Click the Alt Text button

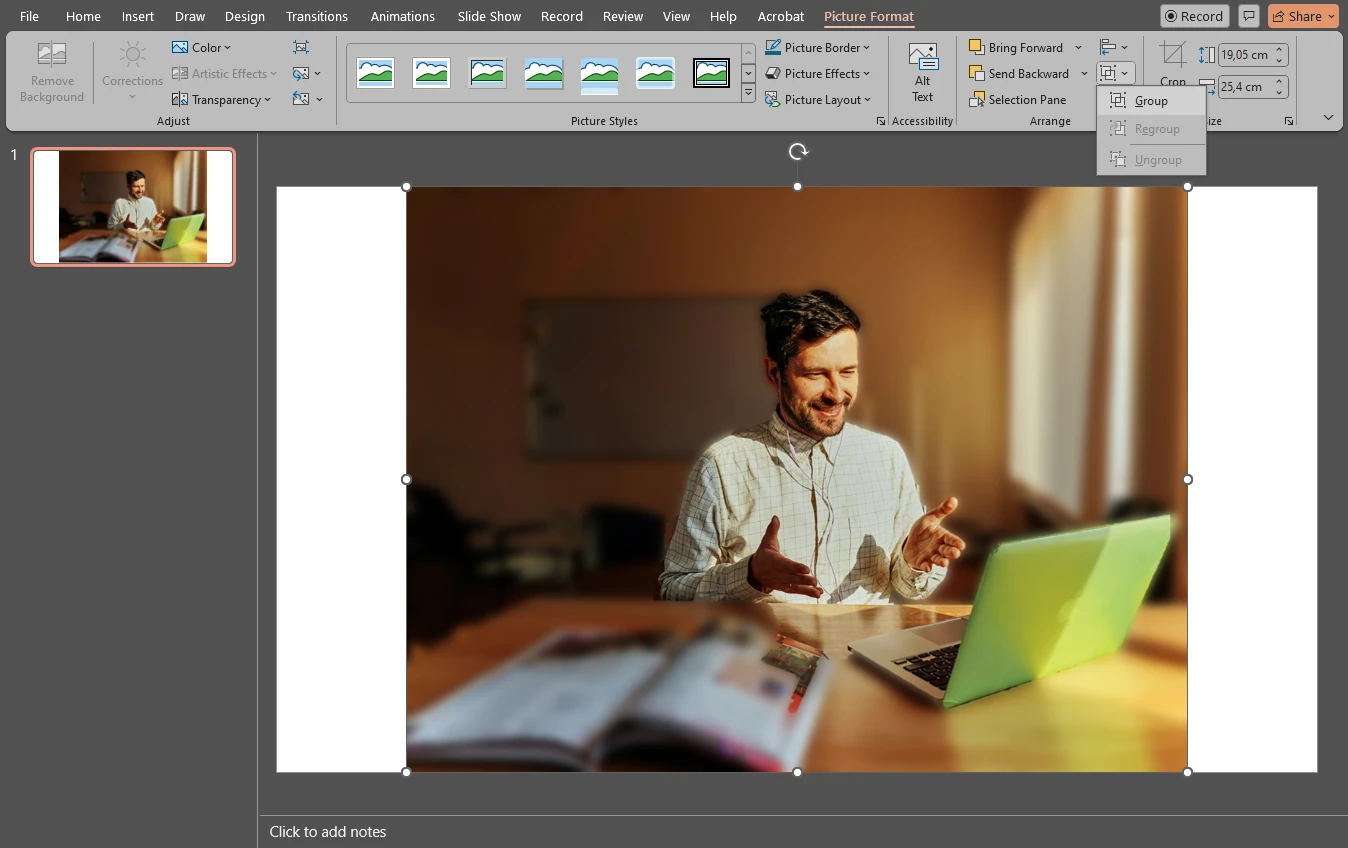922,73
